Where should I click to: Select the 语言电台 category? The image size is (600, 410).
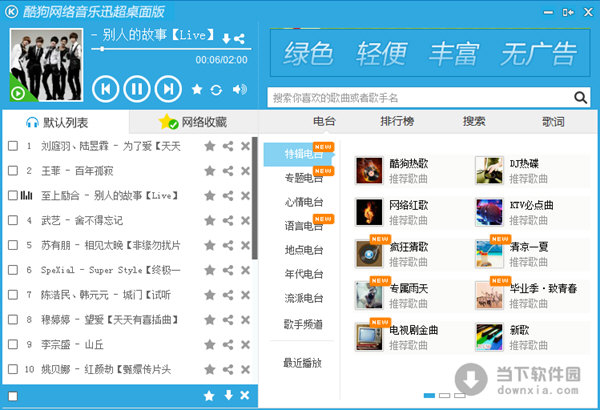304,226
